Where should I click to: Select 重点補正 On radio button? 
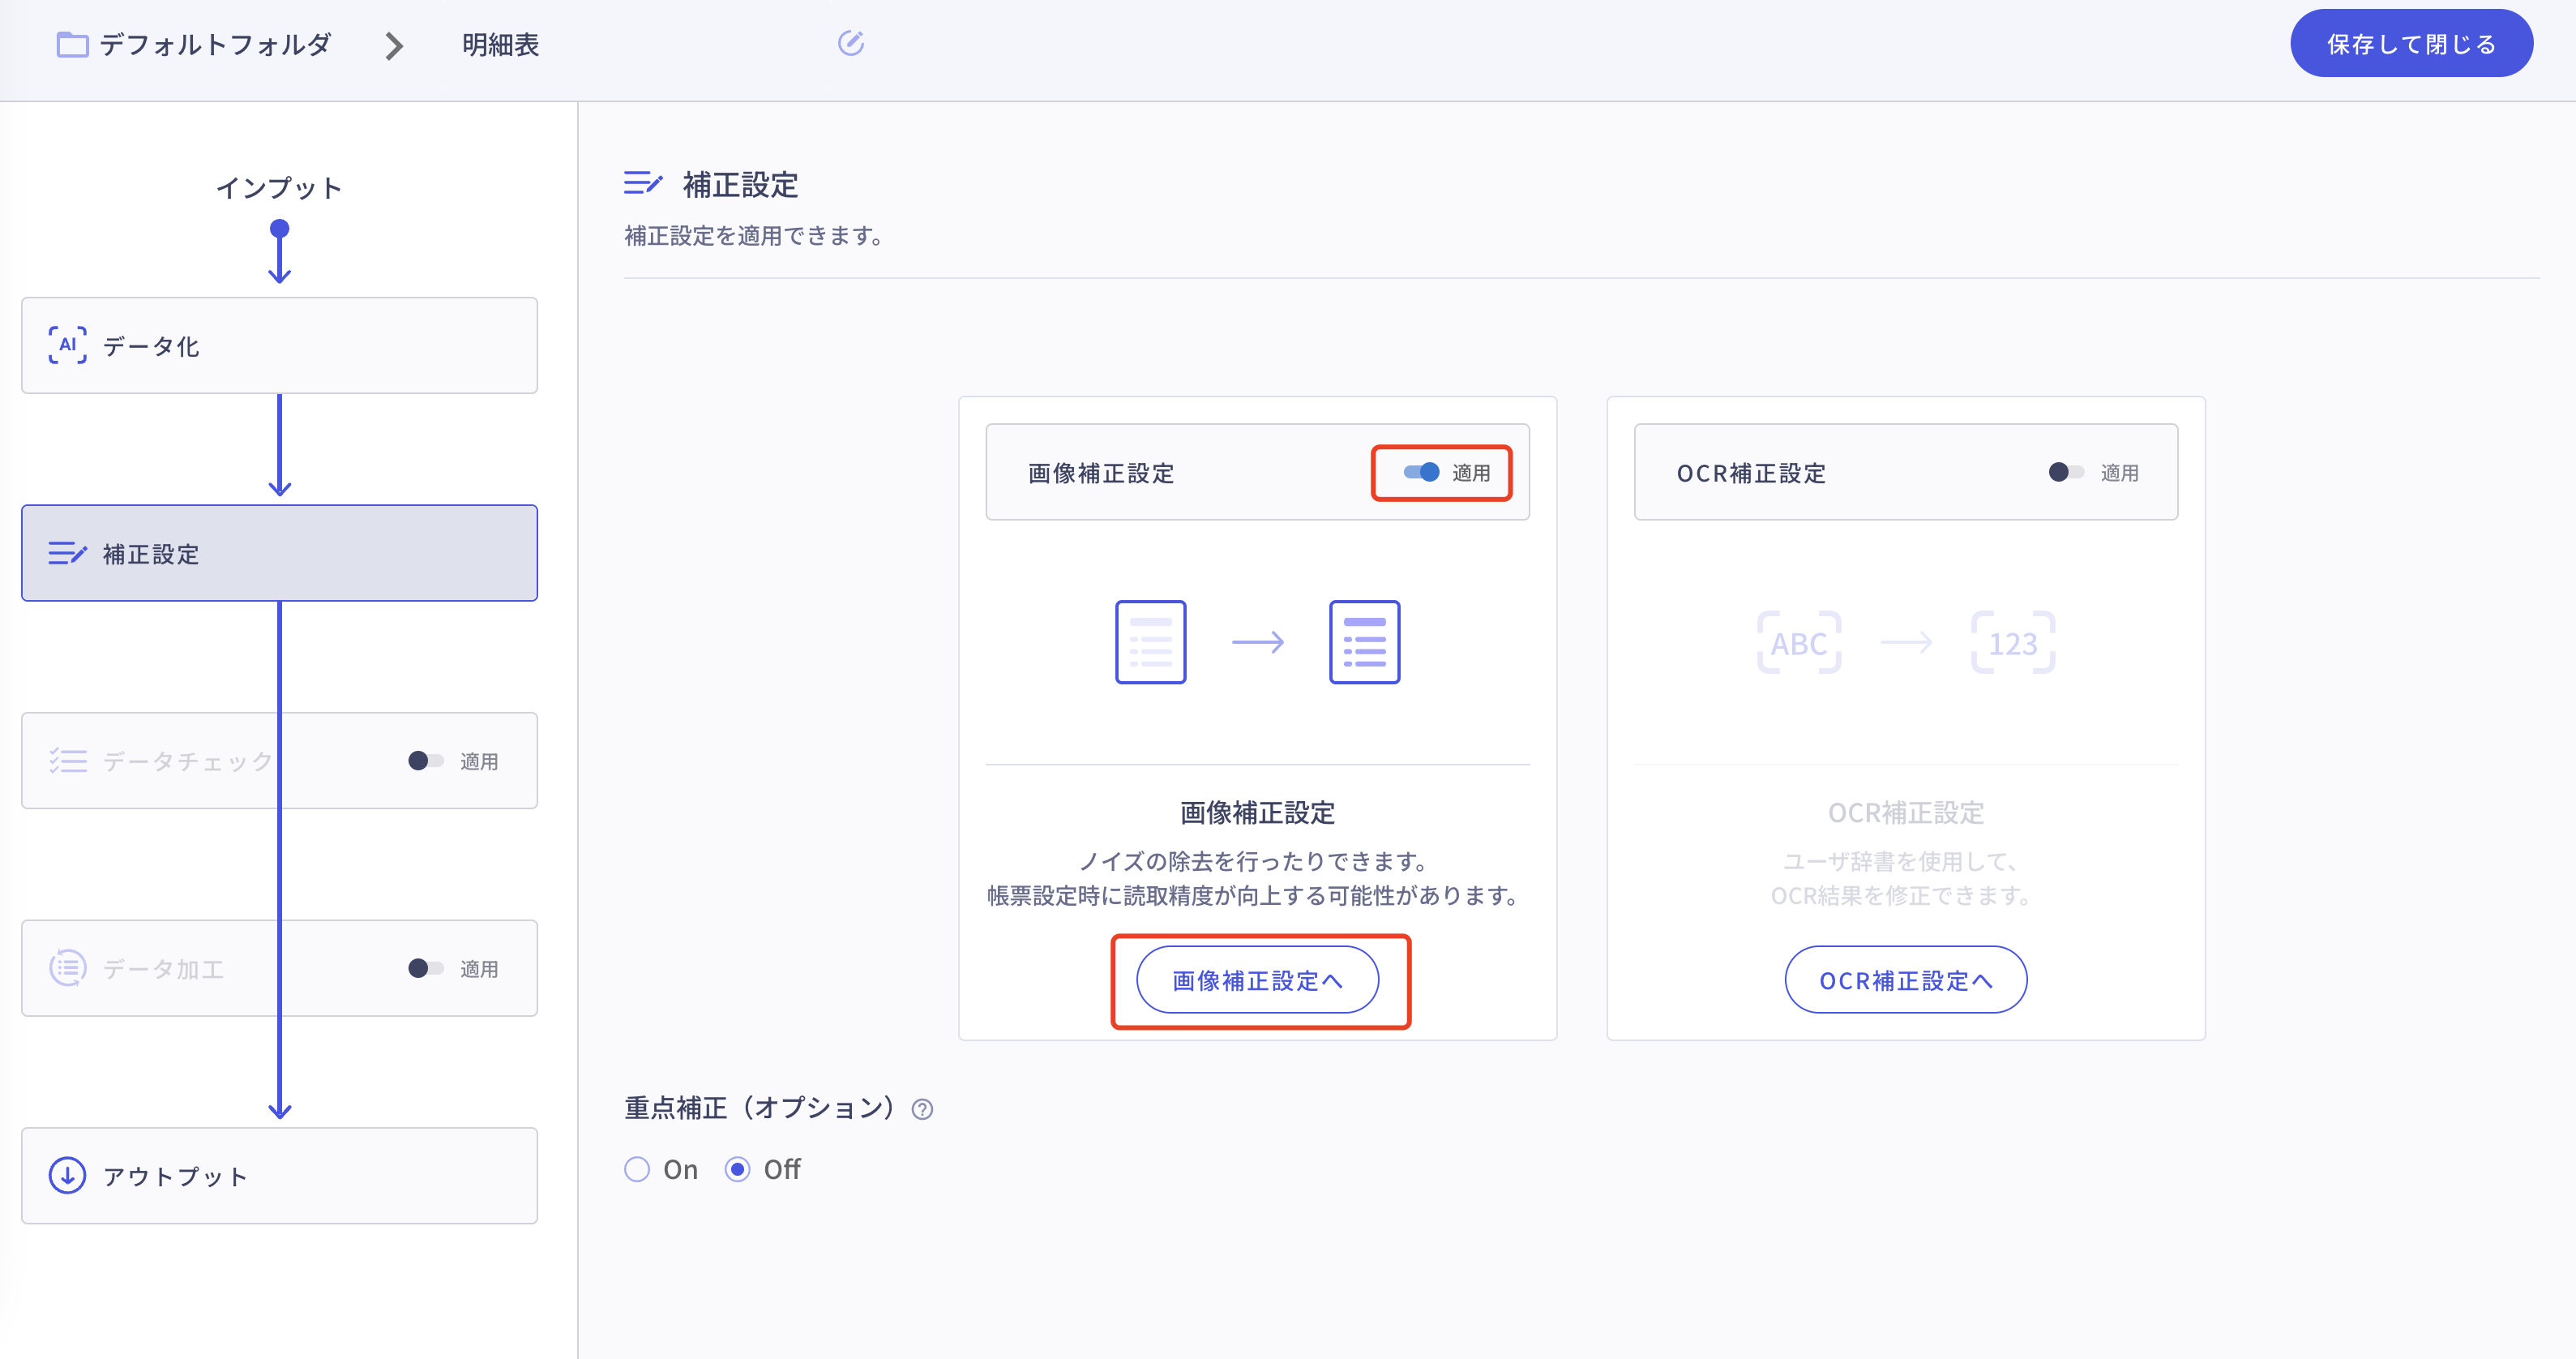[x=637, y=1169]
